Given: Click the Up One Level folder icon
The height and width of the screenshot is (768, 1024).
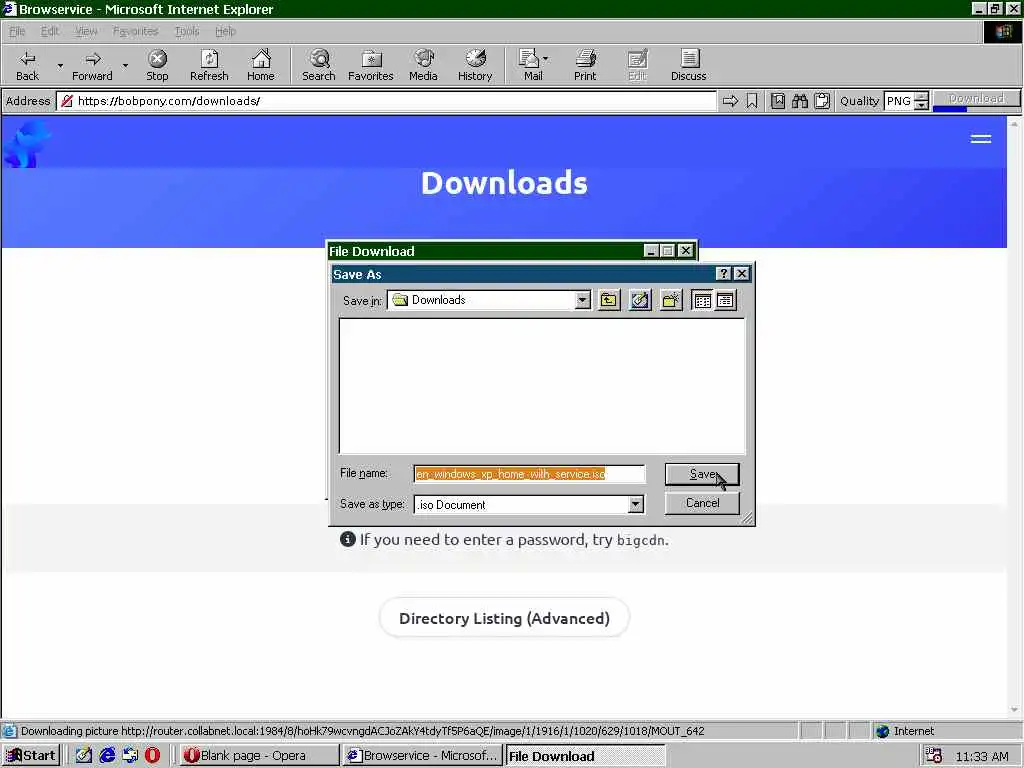Looking at the screenshot, I should pos(609,300).
